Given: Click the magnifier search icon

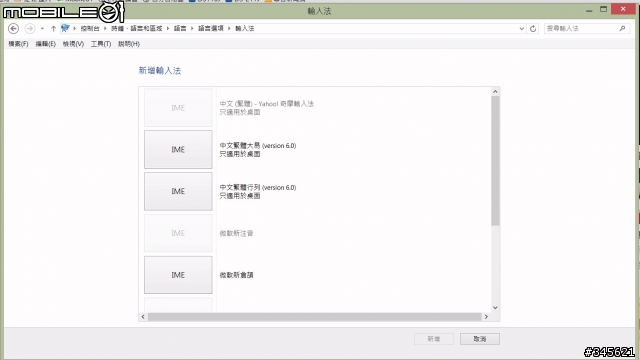Looking at the screenshot, I should [x=622, y=29].
